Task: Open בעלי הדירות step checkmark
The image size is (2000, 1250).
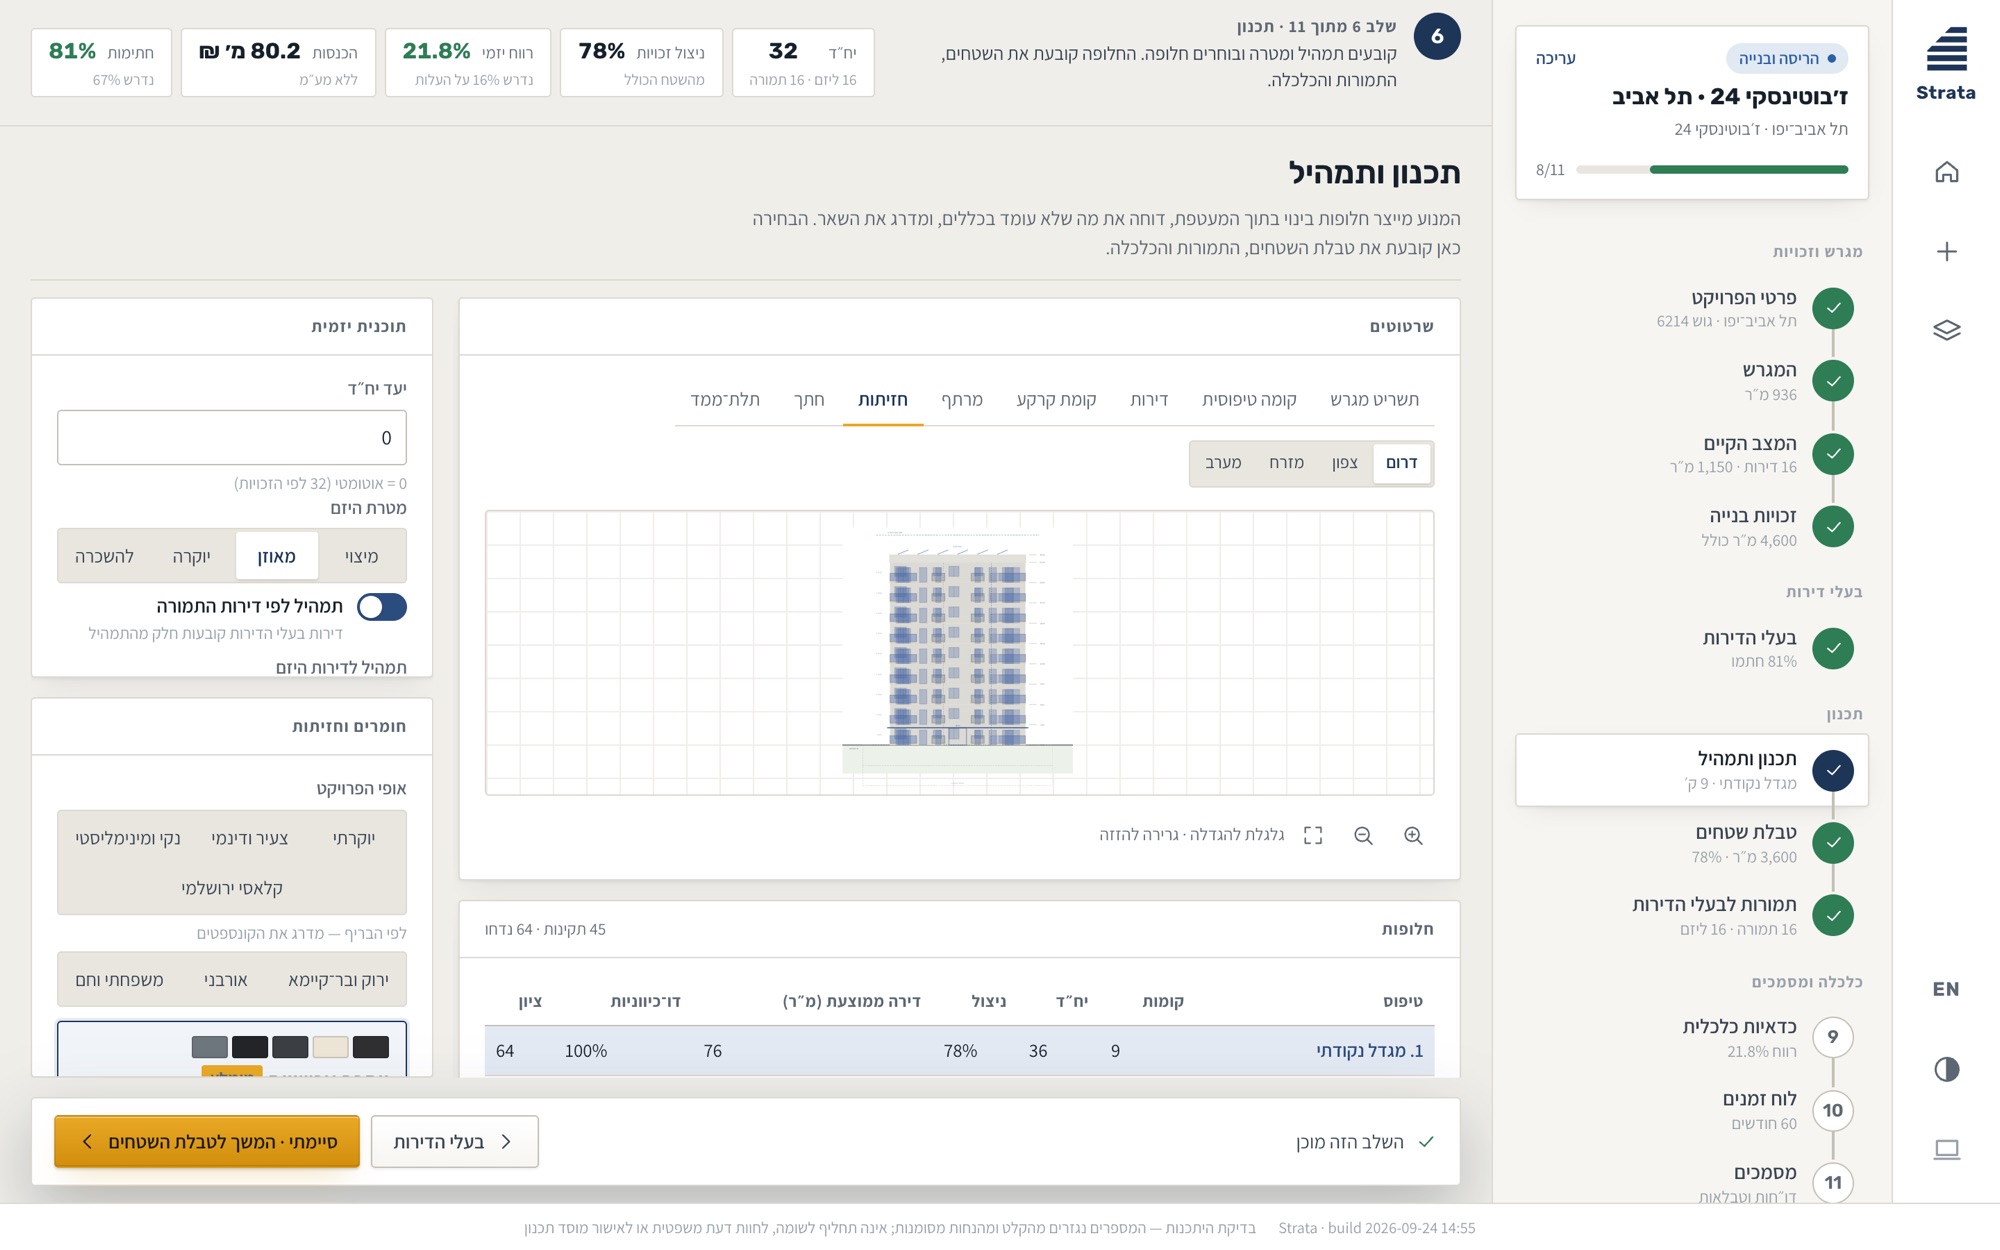Action: click(1832, 648)
